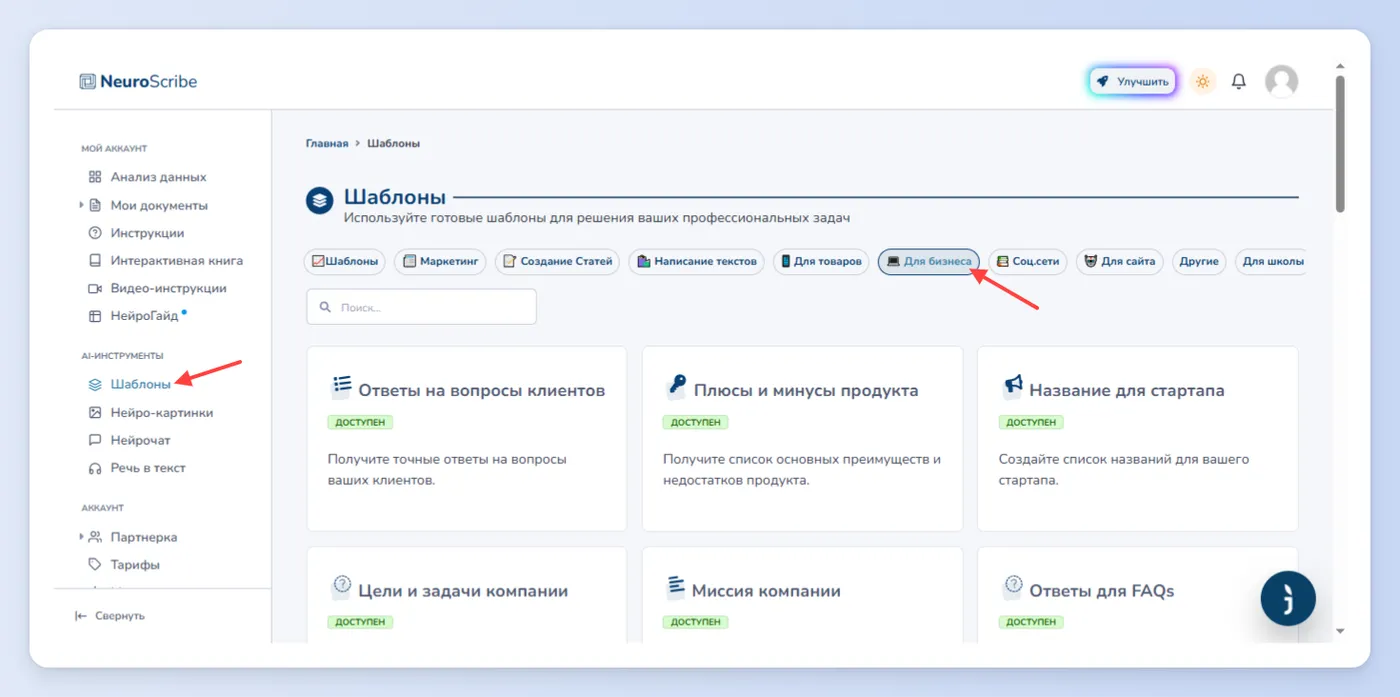This screenshot has width=1400, height=697.
Task: Open the Плюсы и минусы продукта card
Action: coord(802,439)
